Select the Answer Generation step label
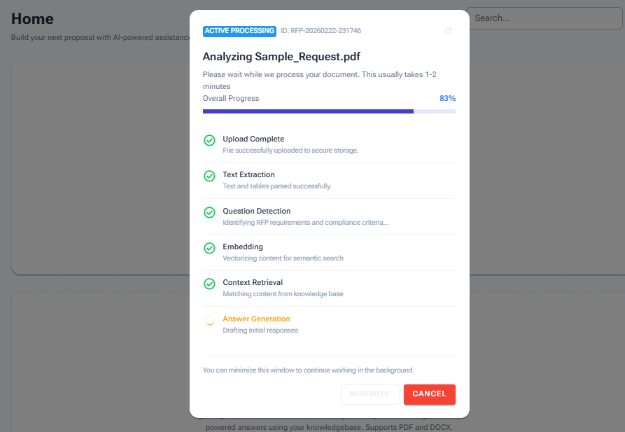This screenshot has width=625, height=432. pyautogui.click(x=256, y=319)
